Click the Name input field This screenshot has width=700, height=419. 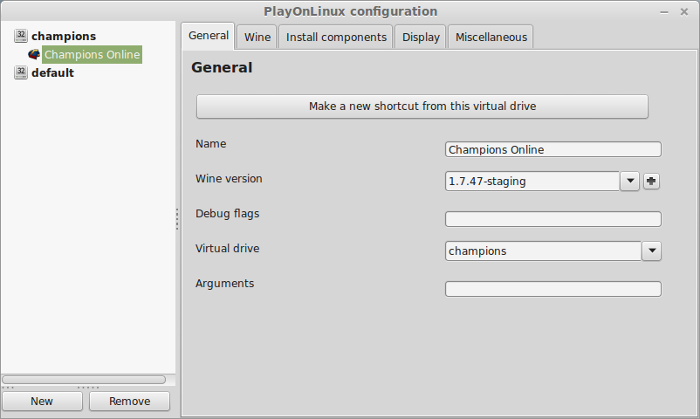(x=553, y=149)
